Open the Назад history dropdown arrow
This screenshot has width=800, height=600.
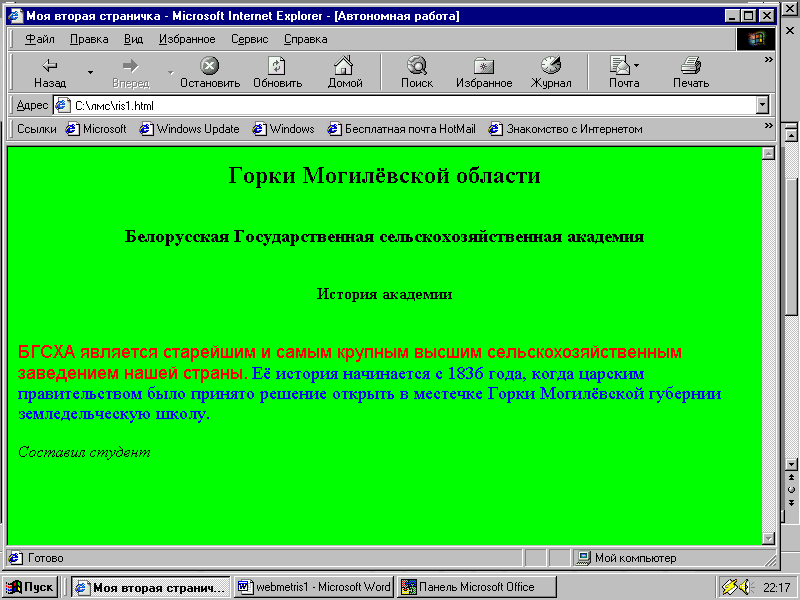(90, 72)
